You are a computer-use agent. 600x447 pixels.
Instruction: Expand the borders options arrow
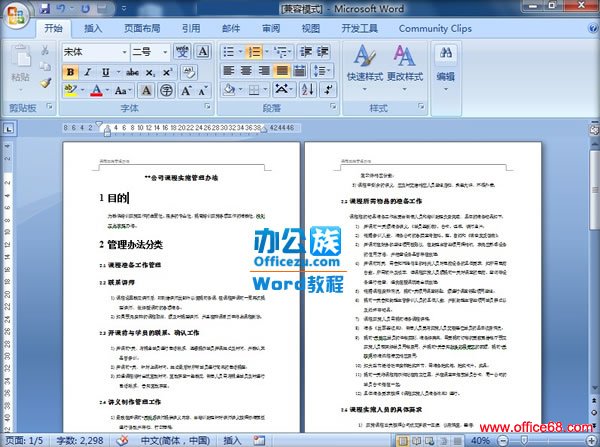(265, 90)
